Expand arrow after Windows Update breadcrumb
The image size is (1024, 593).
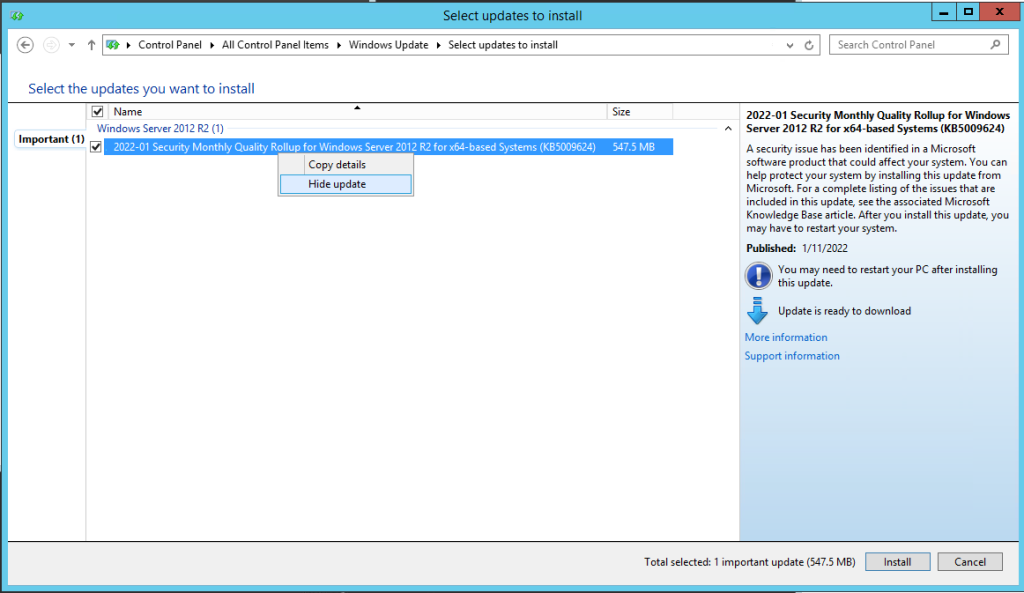point(439,45)
